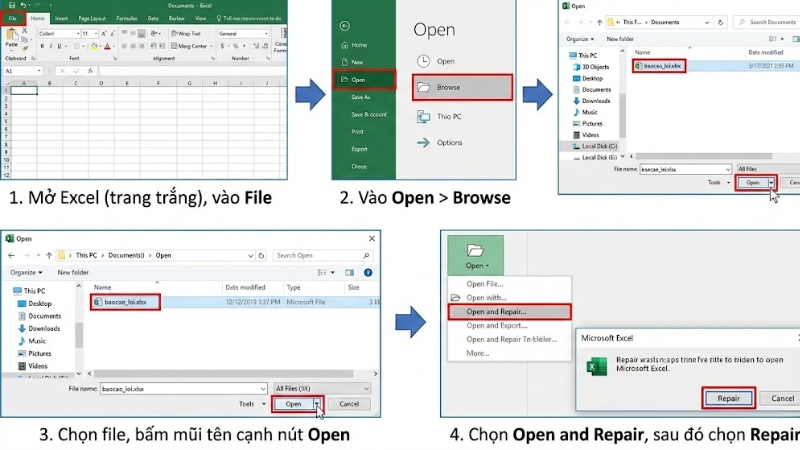The width and height of the screenshot is (800, 450).
Task: Click the Paste icon in the Clipboard group
Action: pos(12,36)
